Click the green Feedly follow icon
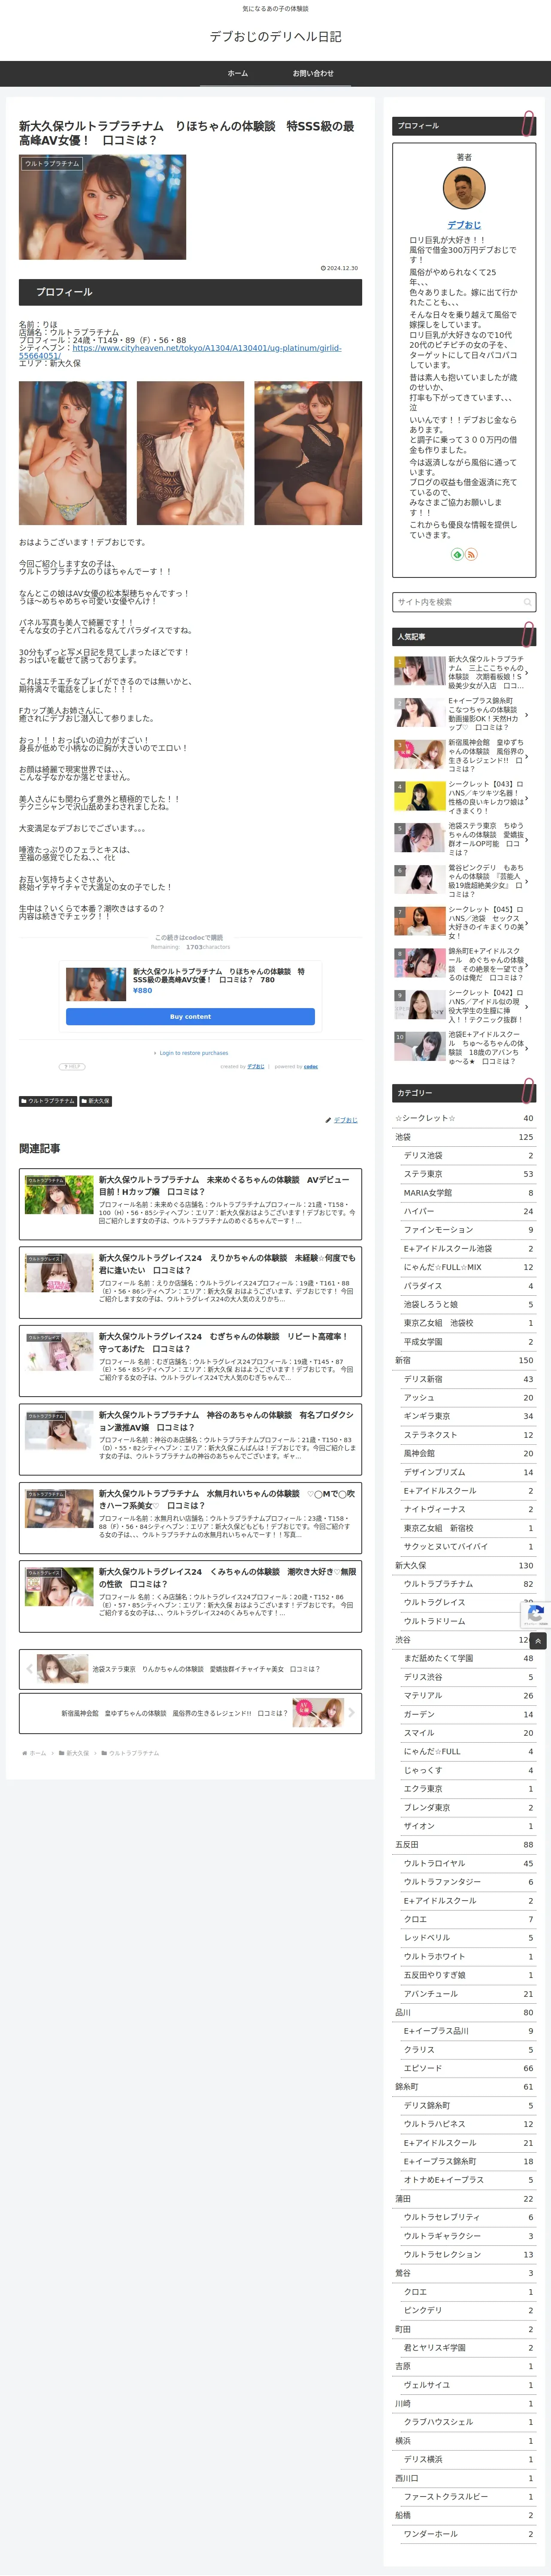 coord(457,554)
